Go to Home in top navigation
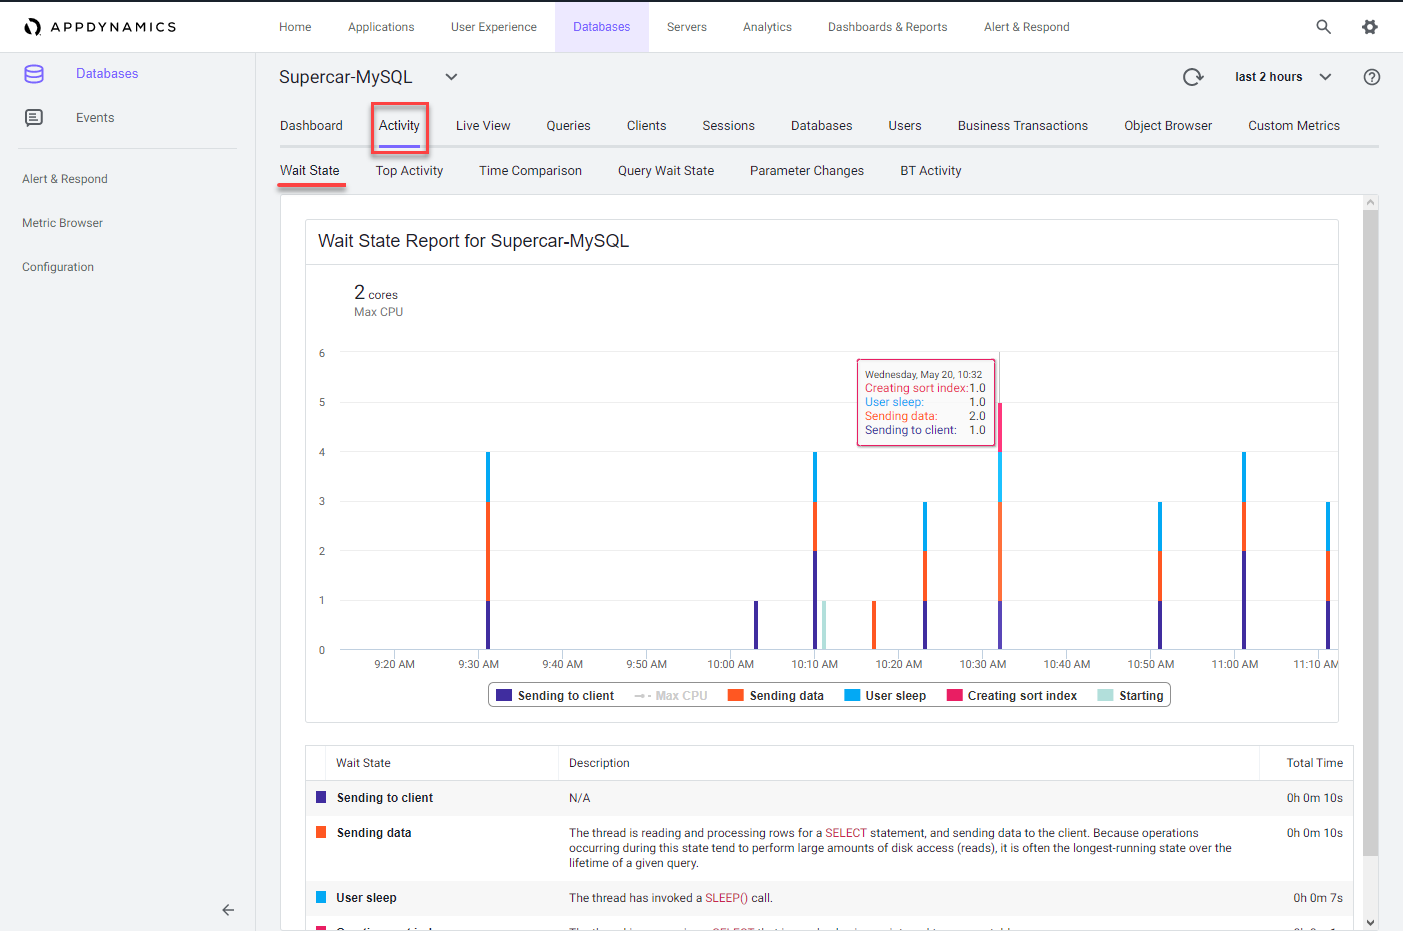 pyautogui.click(x=295, y=27)
